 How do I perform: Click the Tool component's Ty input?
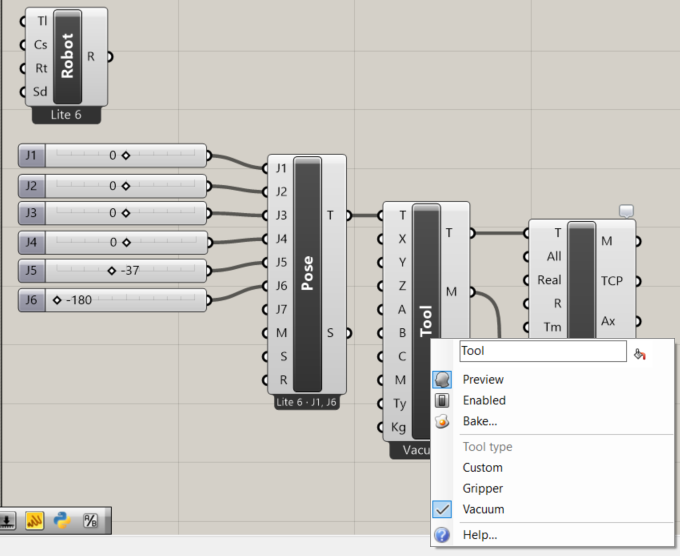coord(400,404)
